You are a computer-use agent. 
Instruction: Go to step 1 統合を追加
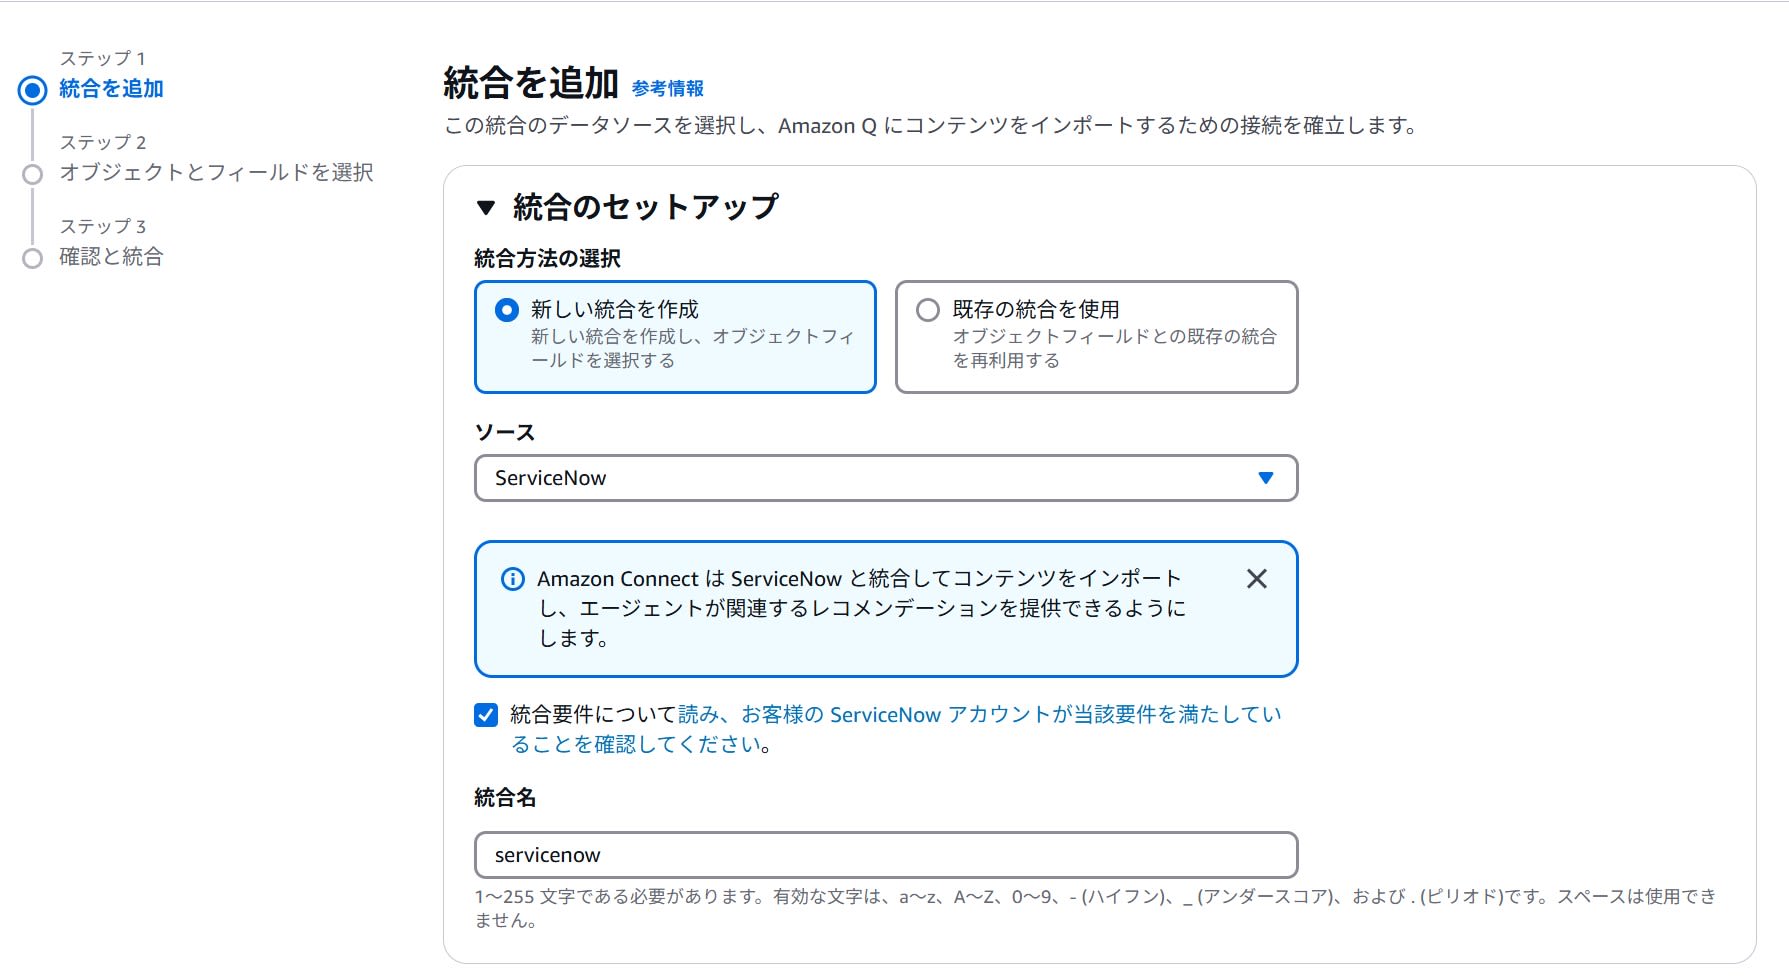tap(111, 89)
